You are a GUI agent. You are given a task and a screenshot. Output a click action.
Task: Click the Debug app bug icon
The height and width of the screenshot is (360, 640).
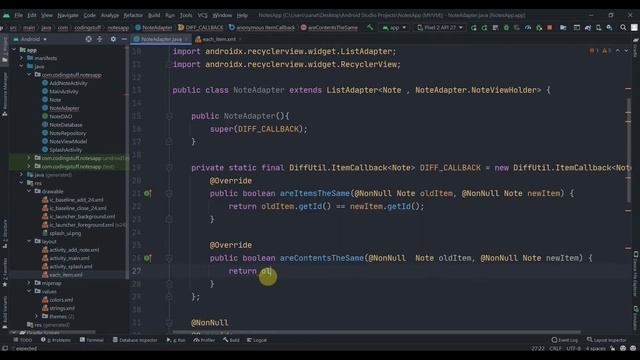(506, 28)
